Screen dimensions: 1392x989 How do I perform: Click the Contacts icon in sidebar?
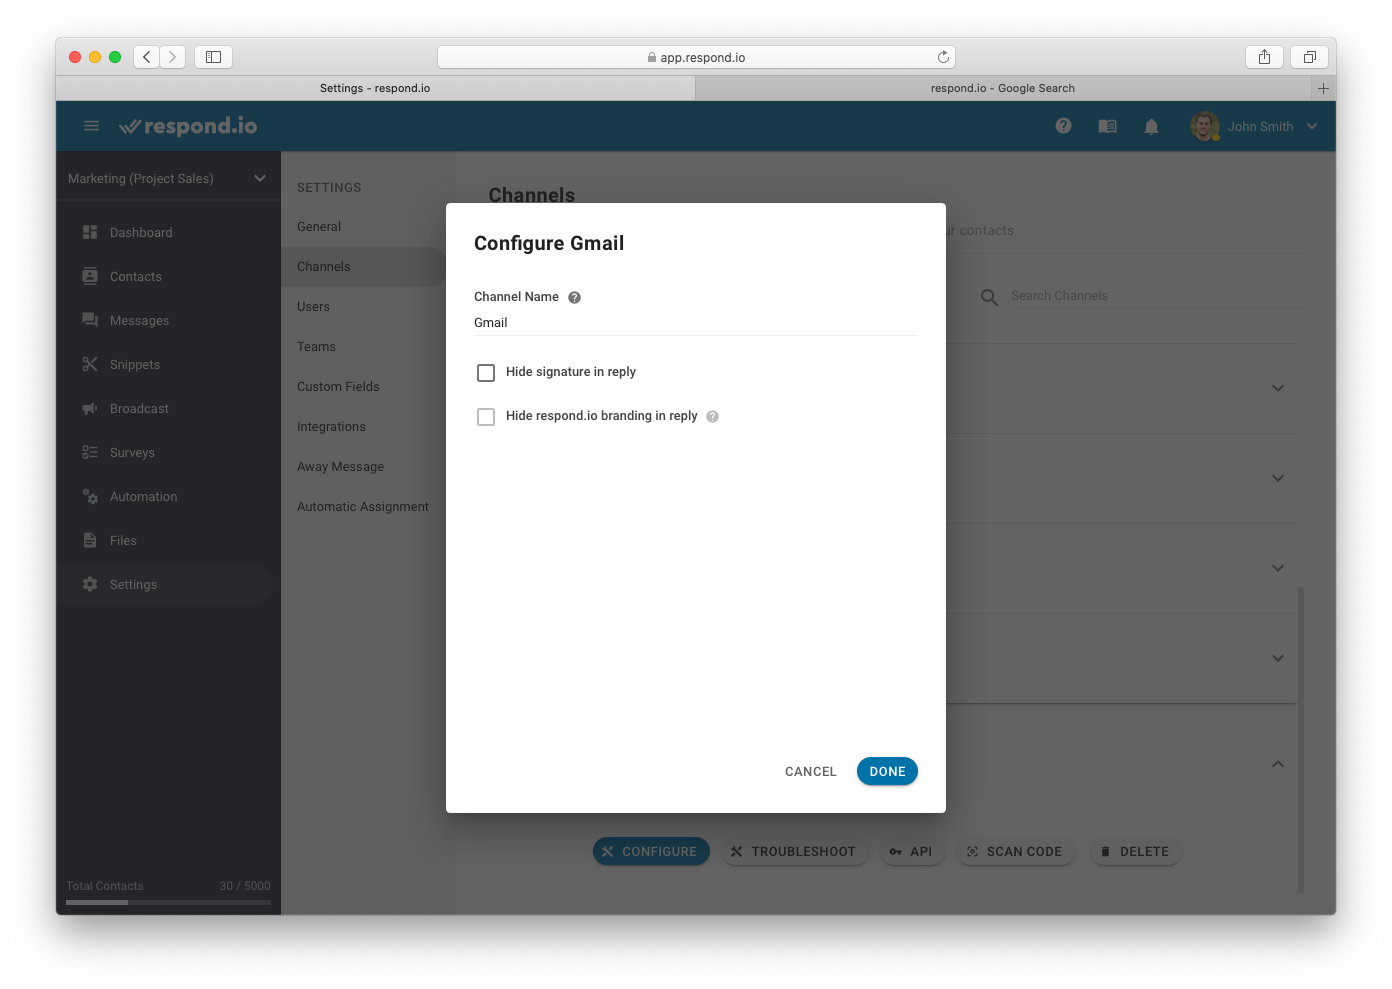click(x=90, y=276)
